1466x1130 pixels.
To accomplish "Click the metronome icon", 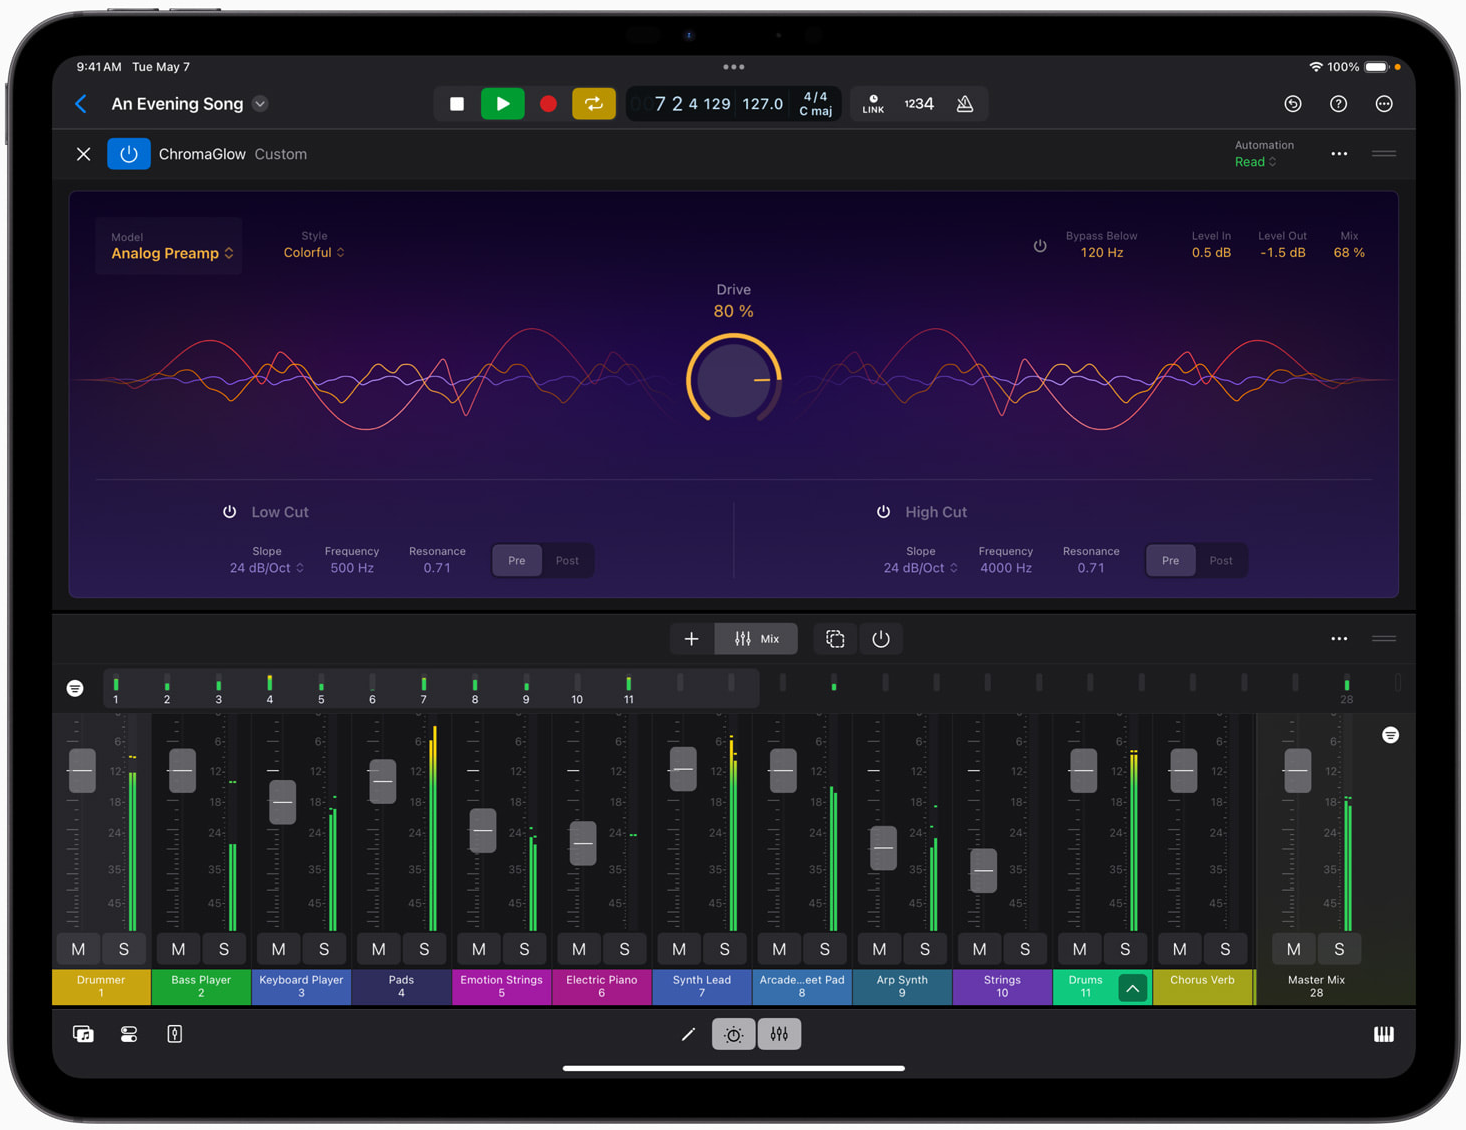I will [965, 104].
